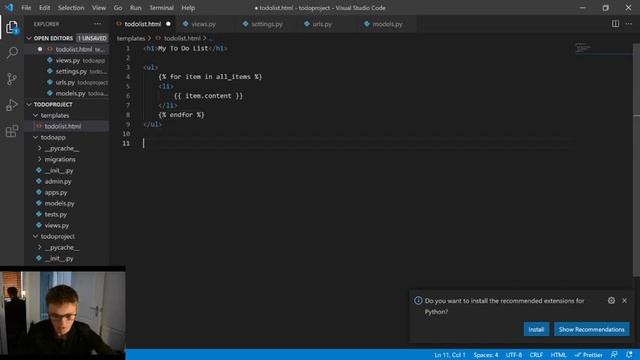Open notifications bell in status bar
Viewport: 640px width, 360px height.
point(629,355)
